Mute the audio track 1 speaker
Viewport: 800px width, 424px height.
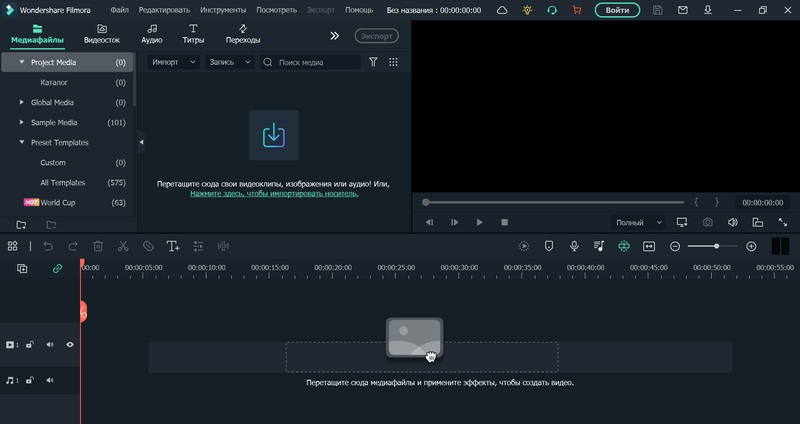tap(50, 380)
